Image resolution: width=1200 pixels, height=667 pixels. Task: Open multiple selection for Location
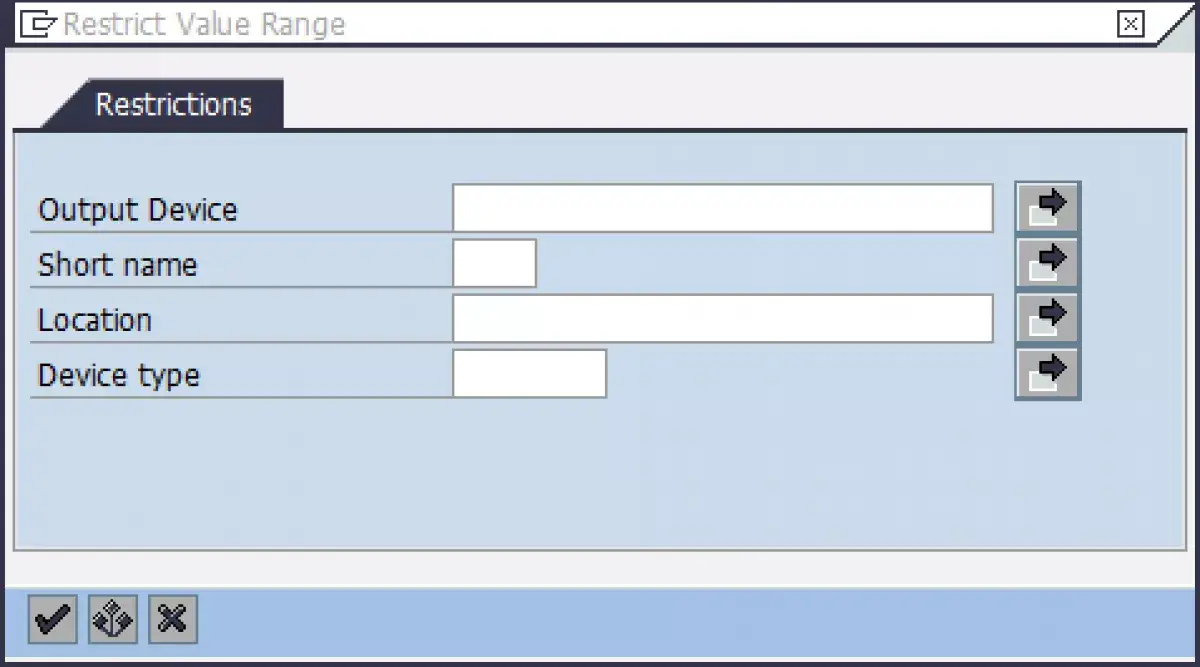1047,318
